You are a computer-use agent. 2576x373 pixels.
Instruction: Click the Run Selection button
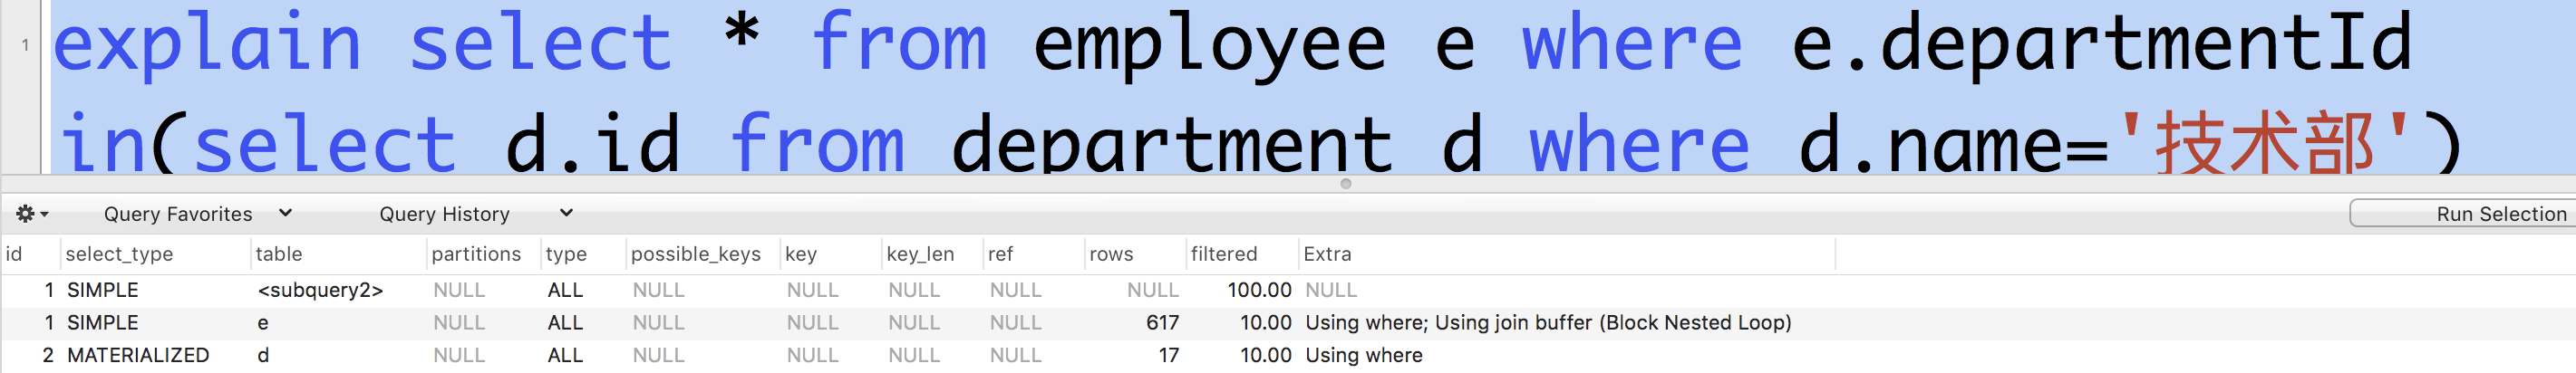2465,214
